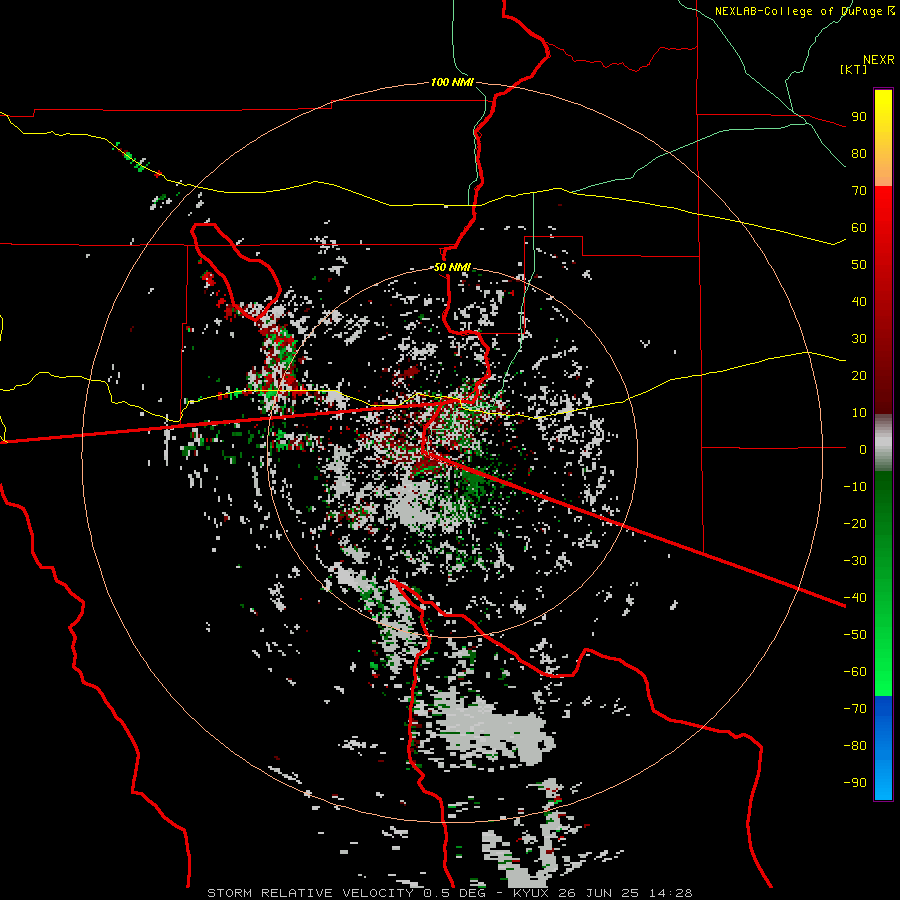Click the 80 value on the velocity scale
The height and width of the screenshot is (900, 900).
859,154
